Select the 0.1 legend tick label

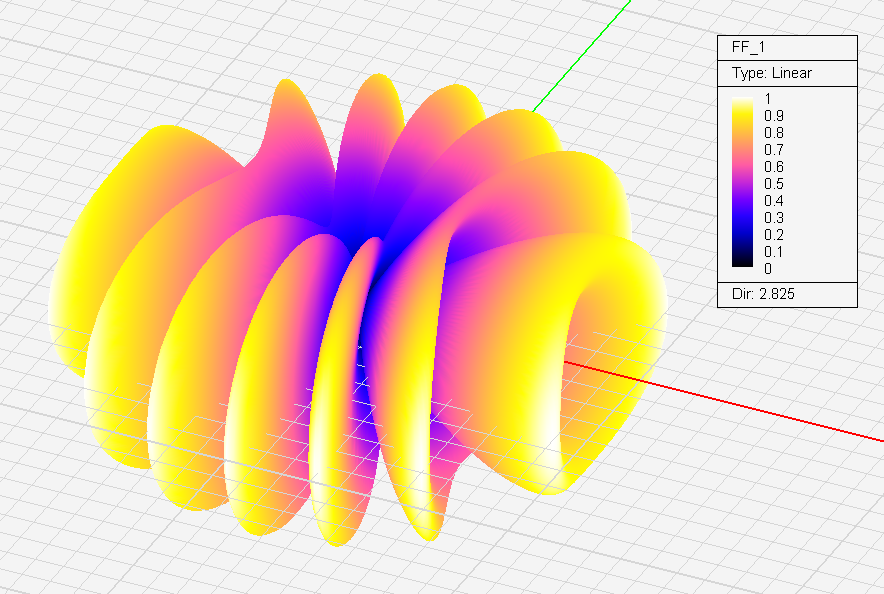point(773,252)
